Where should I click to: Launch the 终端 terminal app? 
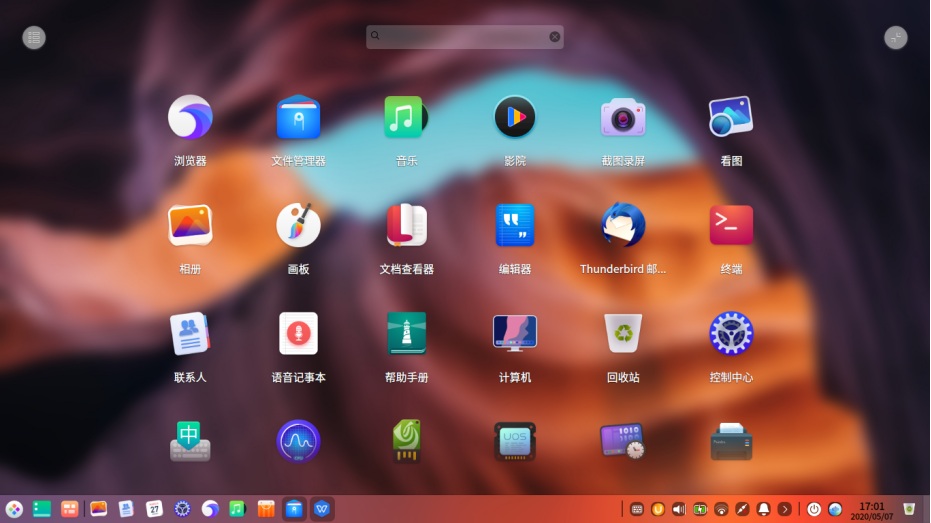731,225
